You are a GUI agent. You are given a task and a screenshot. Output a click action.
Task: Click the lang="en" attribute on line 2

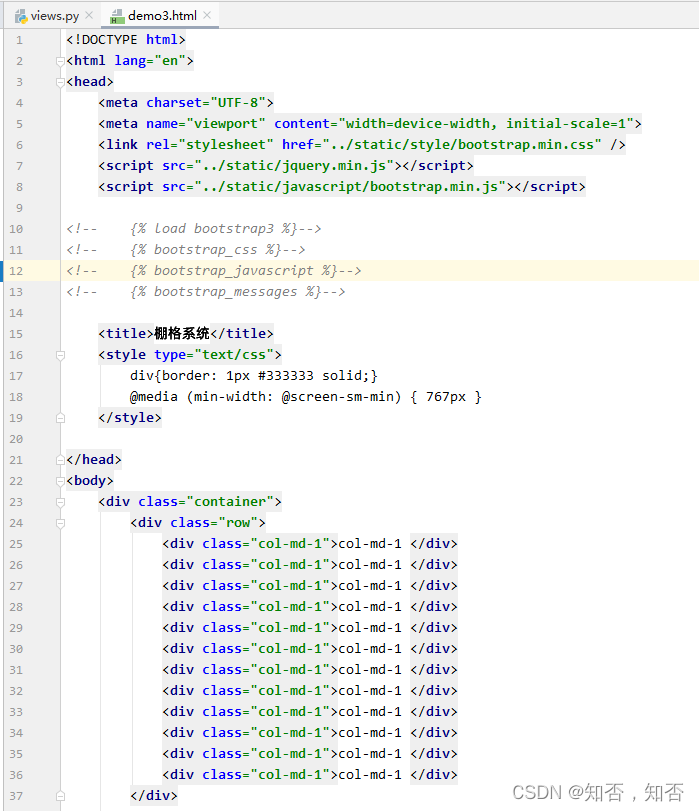[x=150, y=61]
